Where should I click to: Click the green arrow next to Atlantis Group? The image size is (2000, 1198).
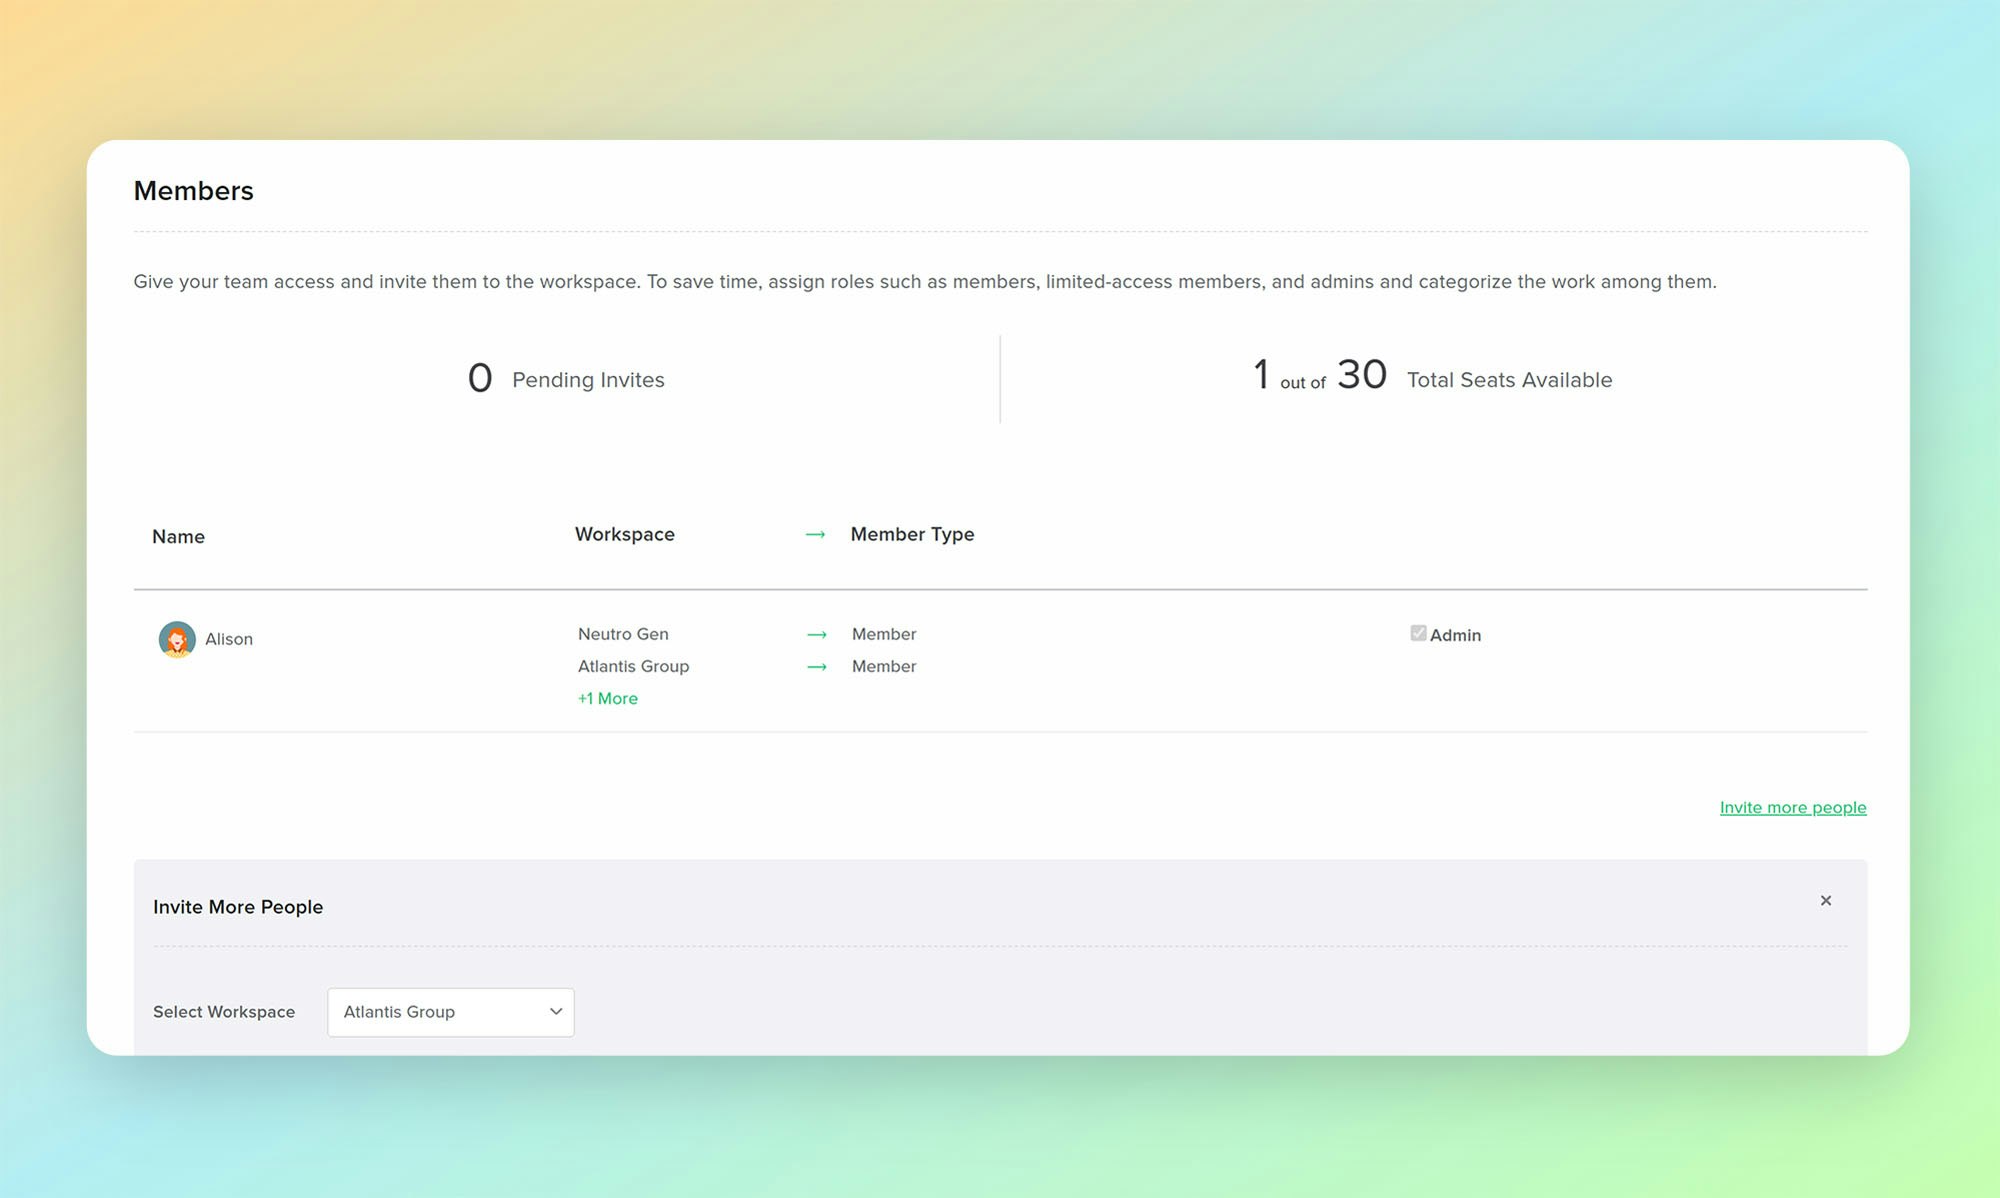tap(816, 666)
